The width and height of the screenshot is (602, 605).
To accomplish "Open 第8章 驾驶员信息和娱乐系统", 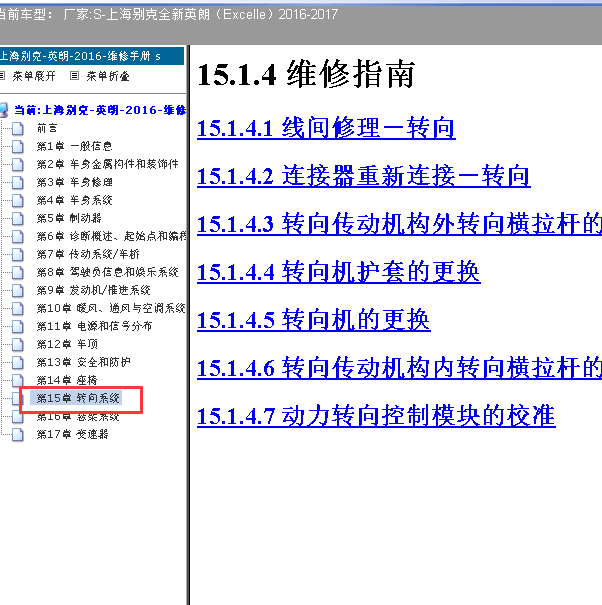I will point(107,272).
